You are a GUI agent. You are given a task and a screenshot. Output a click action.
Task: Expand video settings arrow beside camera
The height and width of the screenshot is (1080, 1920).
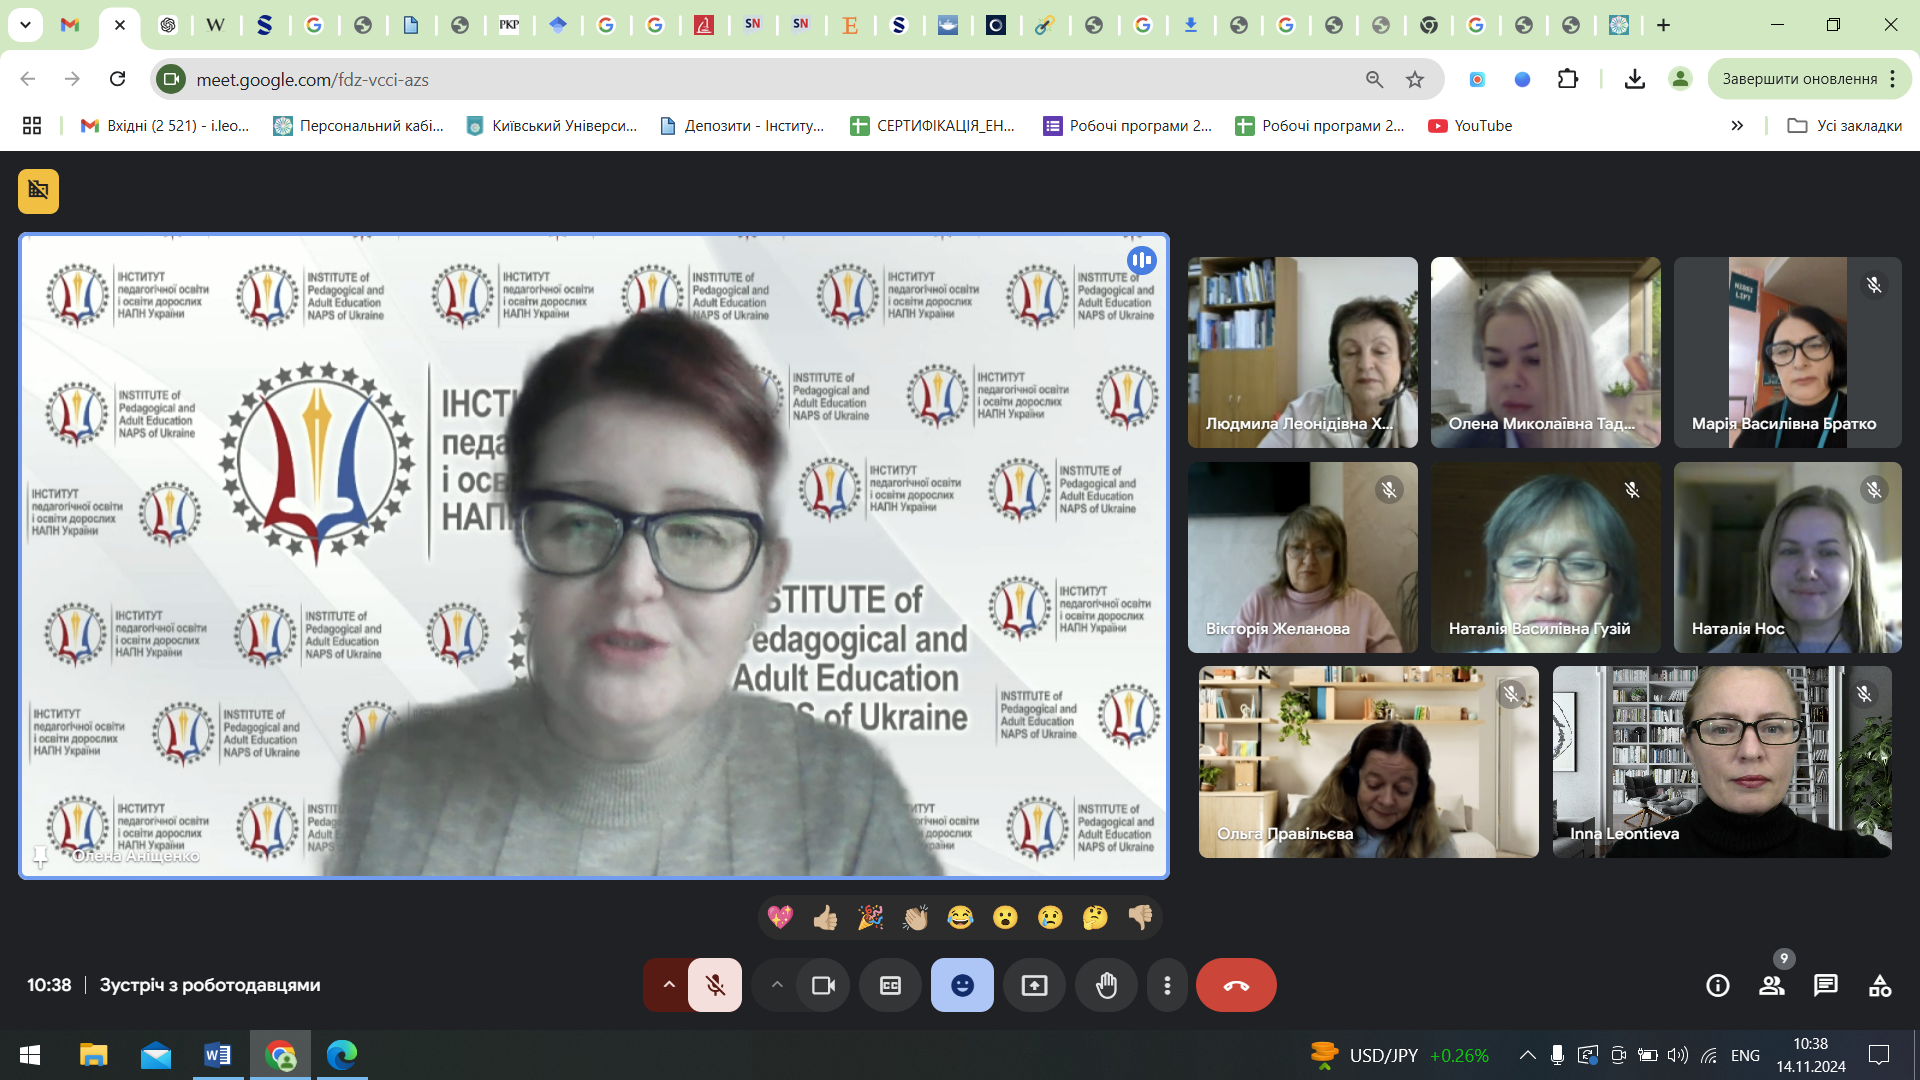pos(777,985)
